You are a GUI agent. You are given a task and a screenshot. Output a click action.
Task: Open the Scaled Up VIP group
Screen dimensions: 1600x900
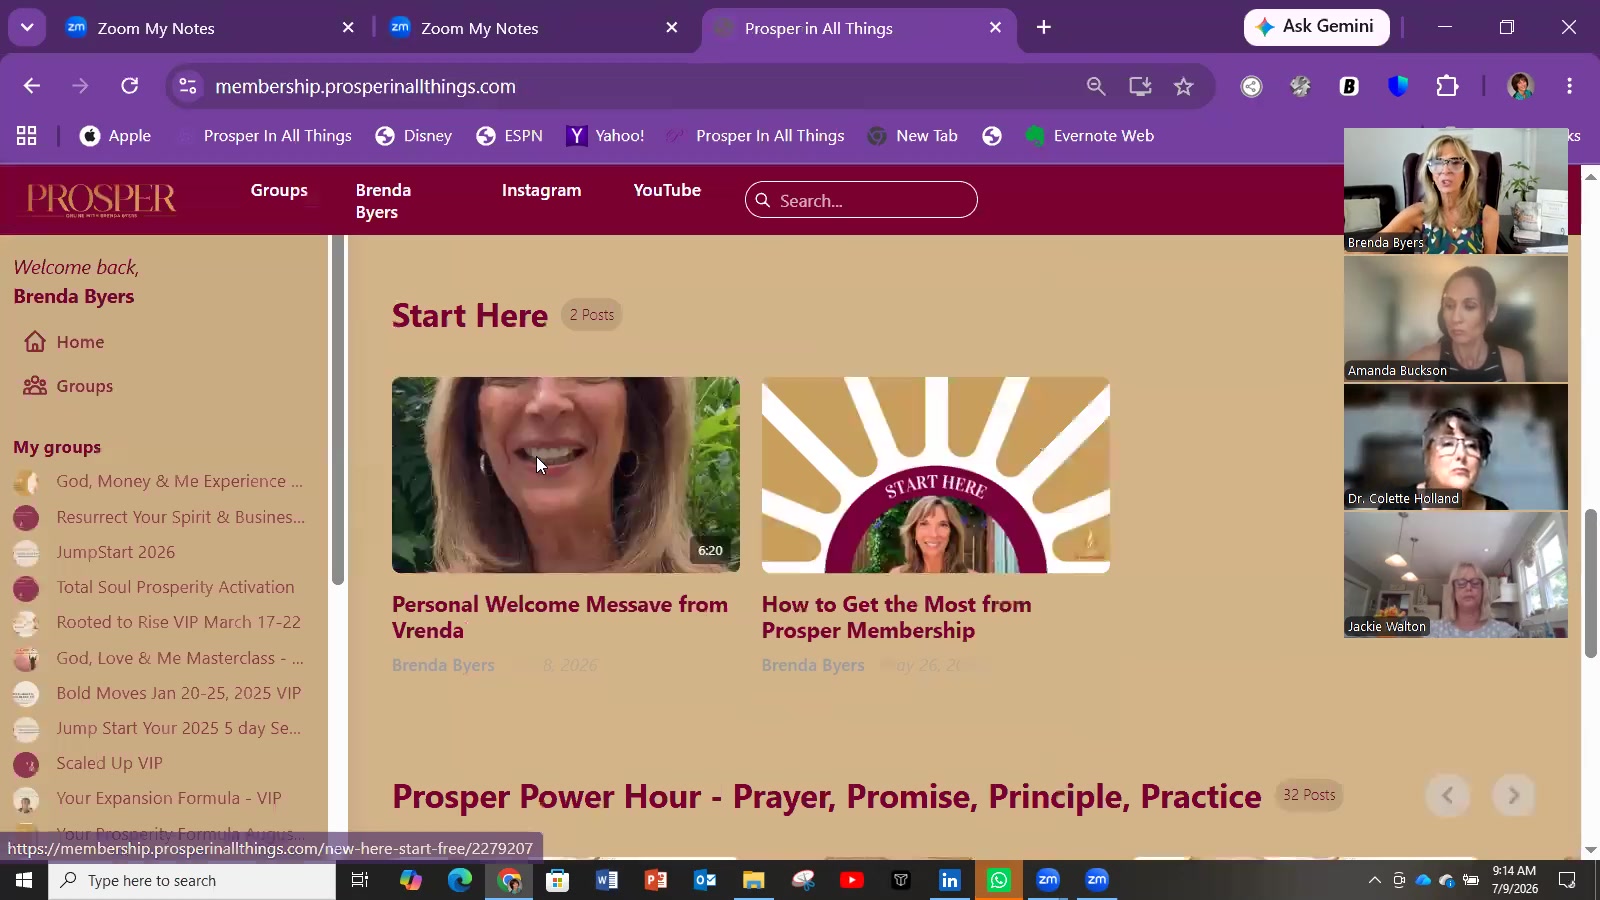pyautogui.click(x=89, y=763)
